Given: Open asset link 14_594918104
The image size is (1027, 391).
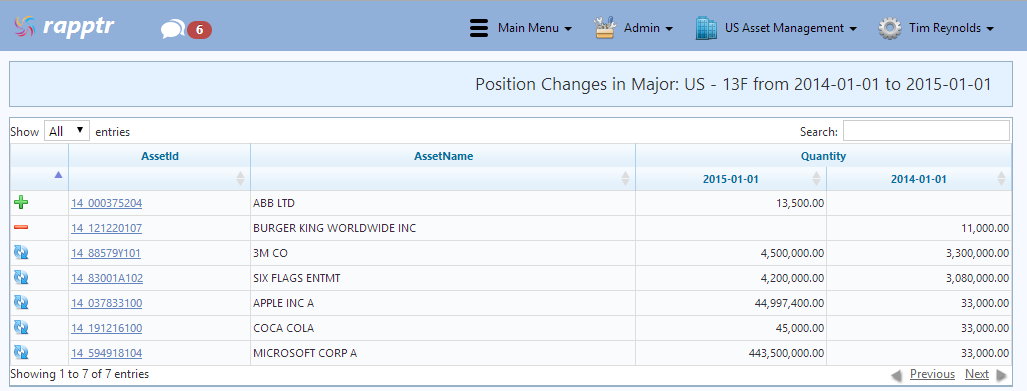Looking at the screenshot, I should click(x=106, y=353).
